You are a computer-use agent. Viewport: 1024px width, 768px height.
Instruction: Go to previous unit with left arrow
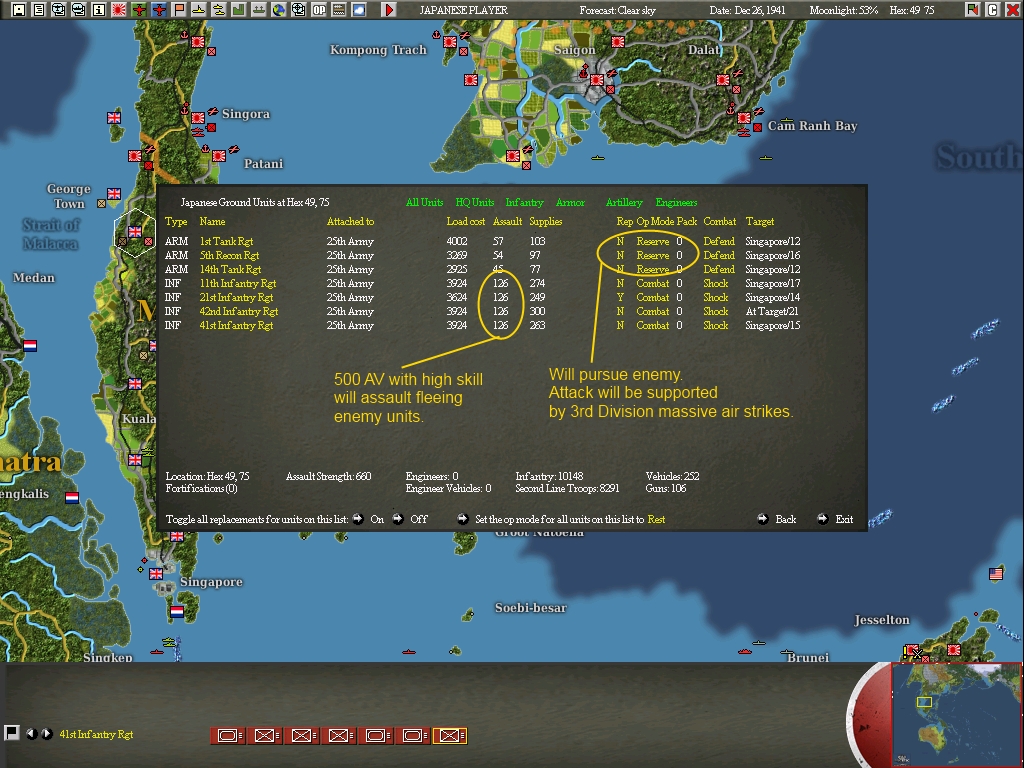[31, 733]
